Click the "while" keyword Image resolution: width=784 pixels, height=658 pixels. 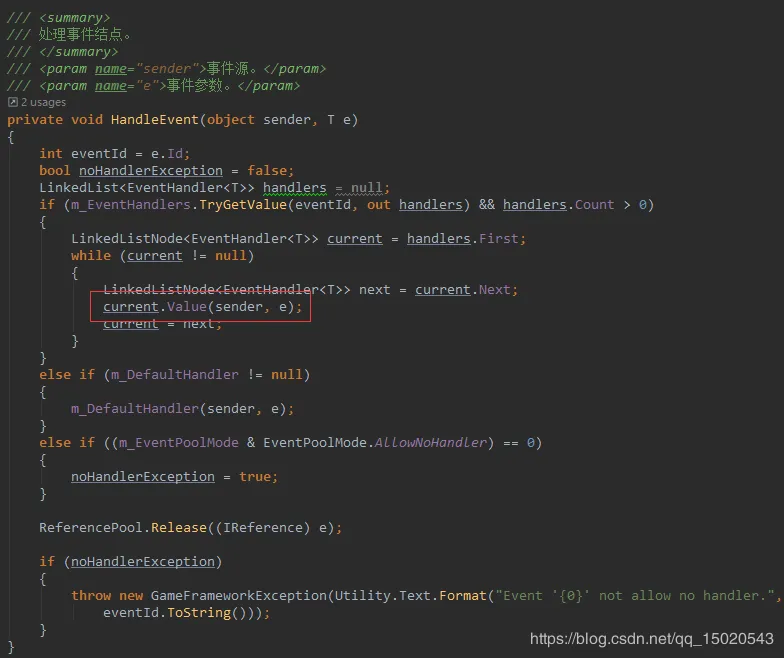pos(91,256)
